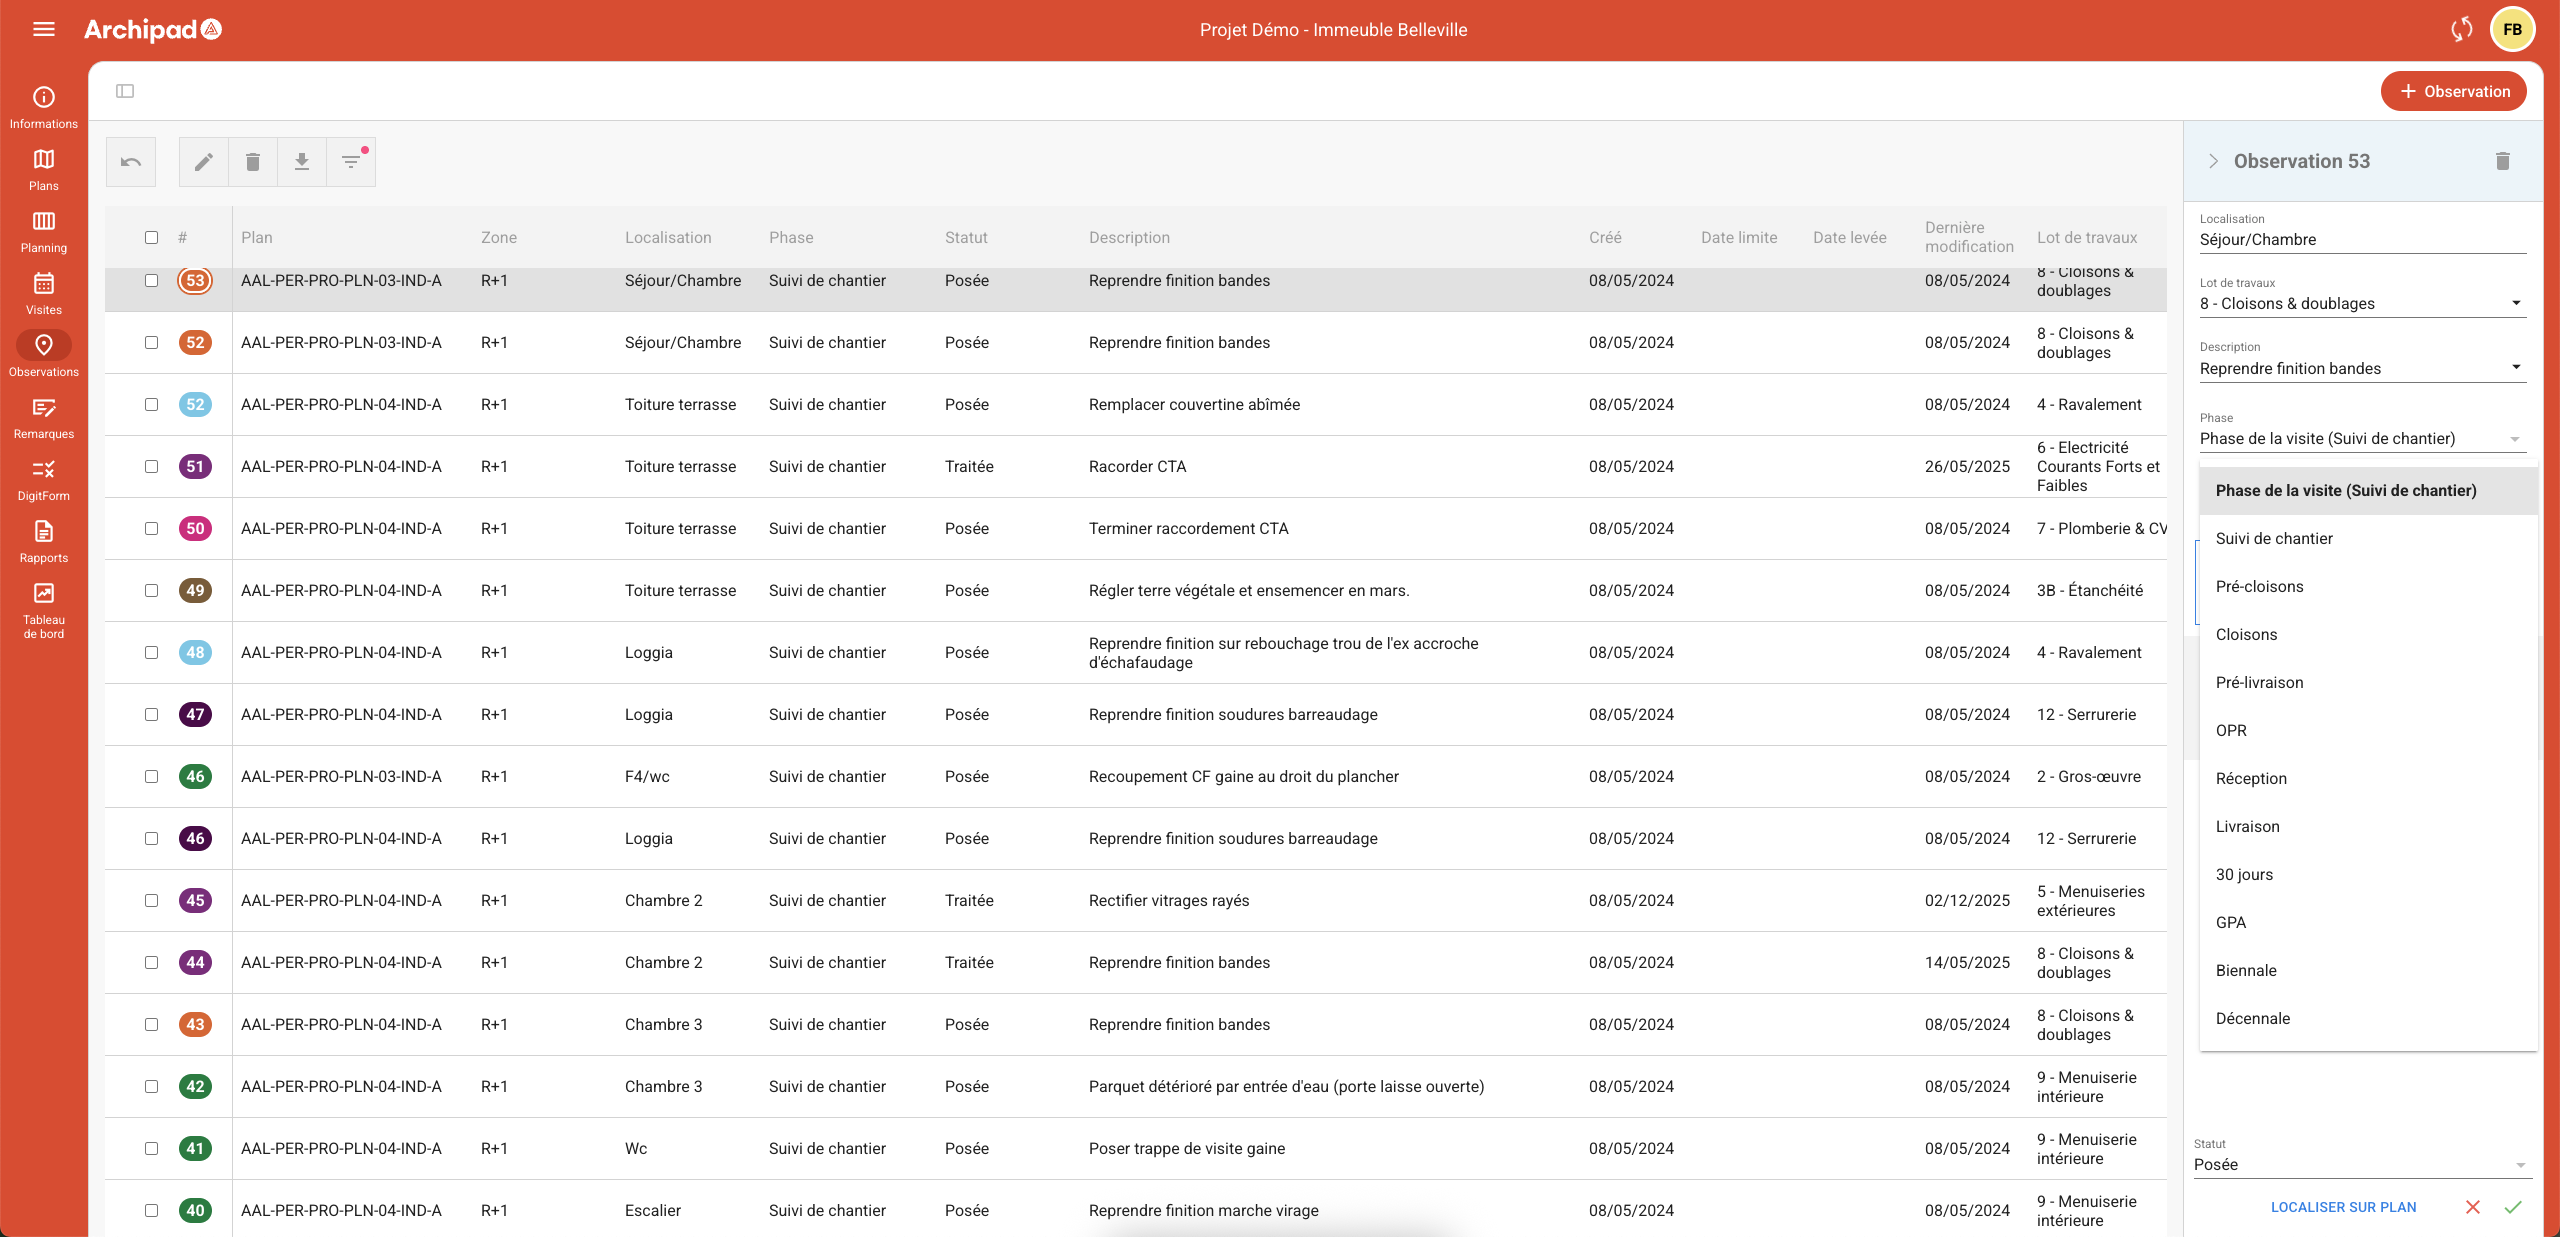Screen dimensions: 2560x1237
Task: Open the Lot de travaux dropdown
Action: point(2362,303)
